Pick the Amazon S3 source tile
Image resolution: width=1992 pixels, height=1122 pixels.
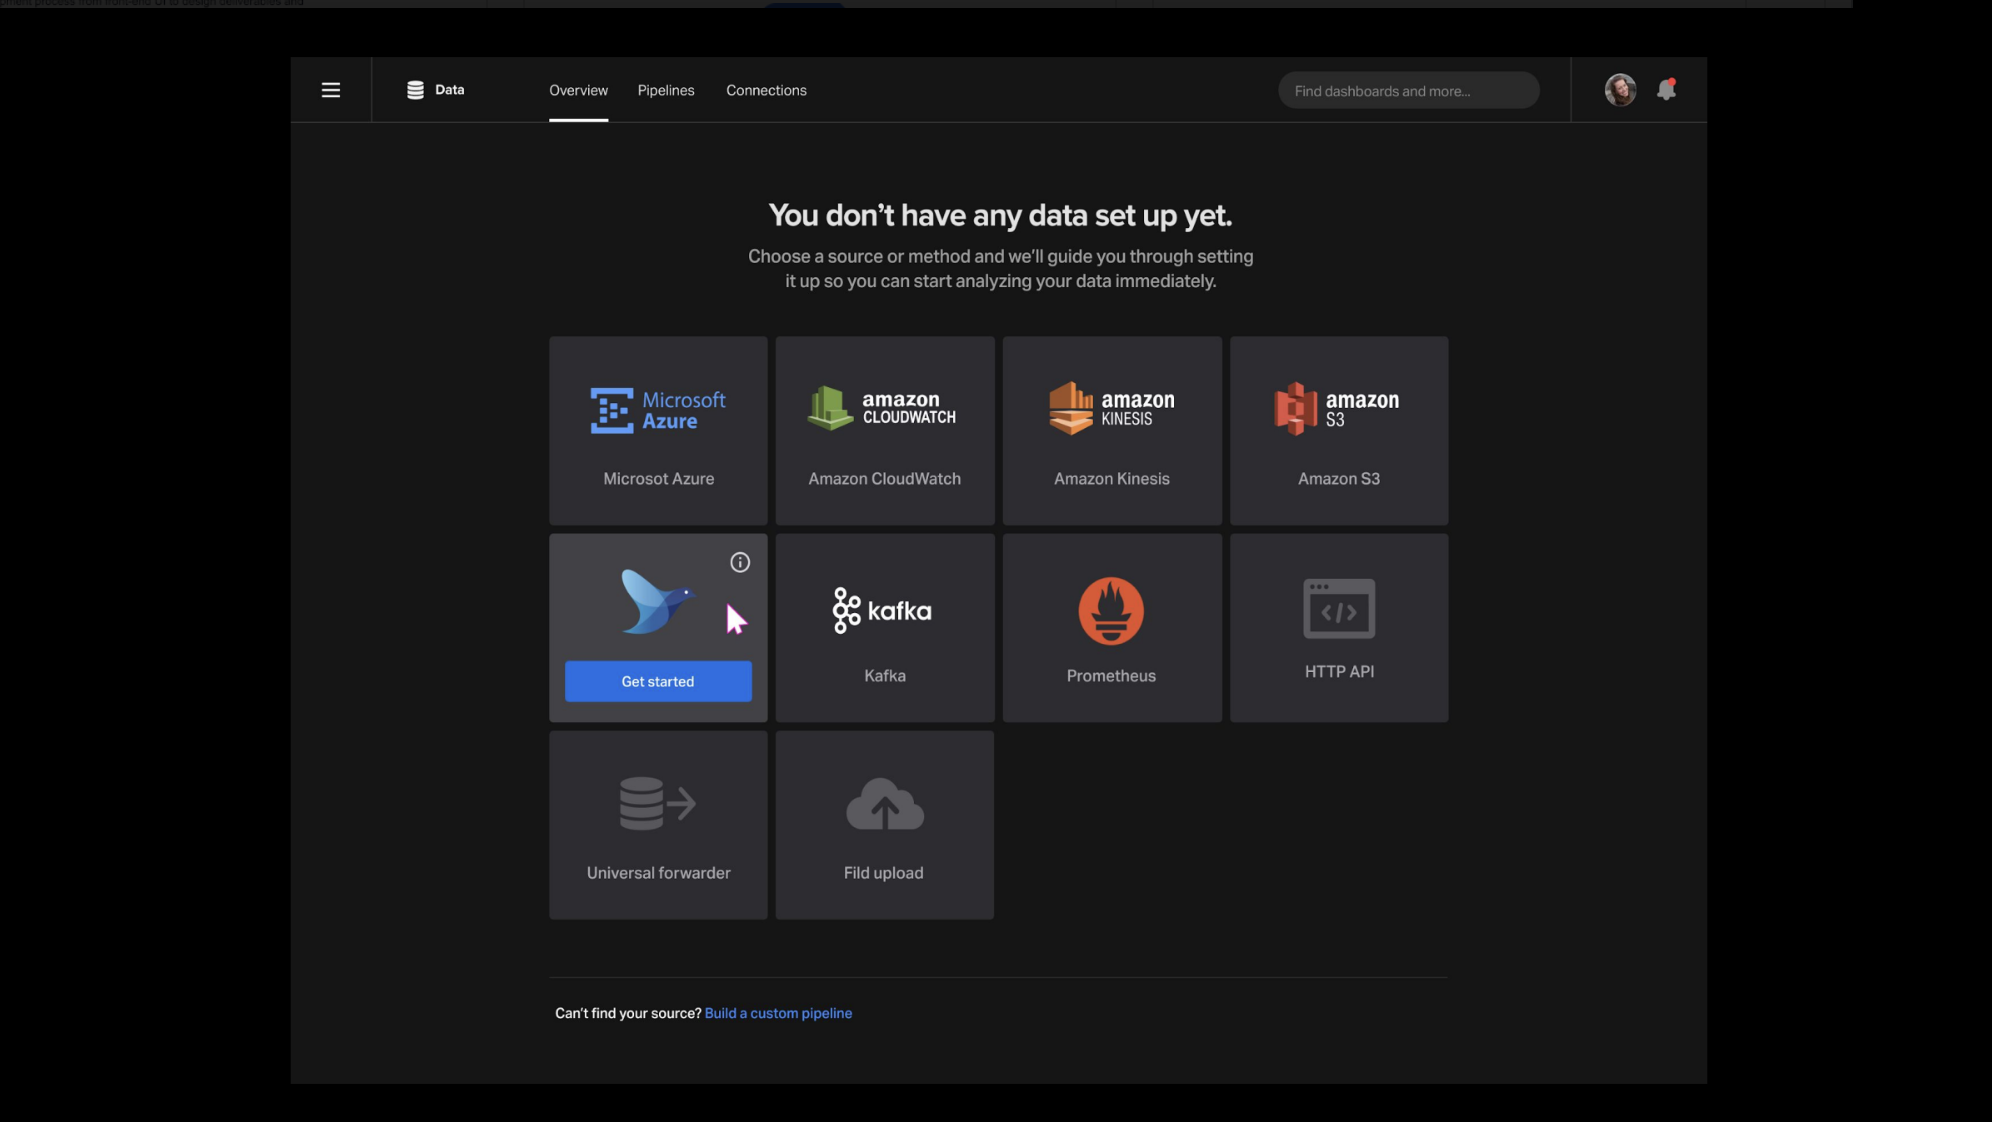(1339, 431)
